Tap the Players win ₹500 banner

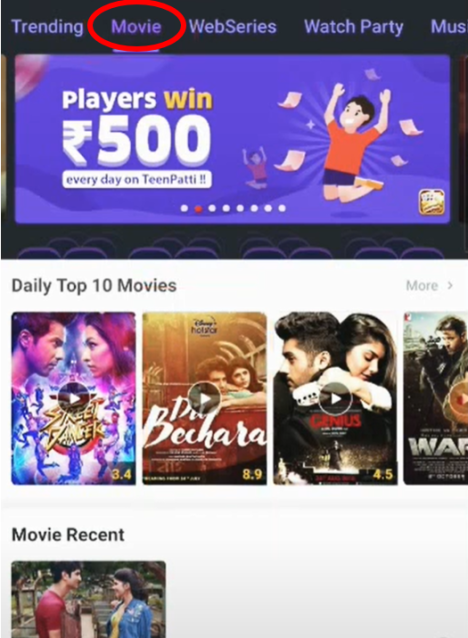(232, 139)
